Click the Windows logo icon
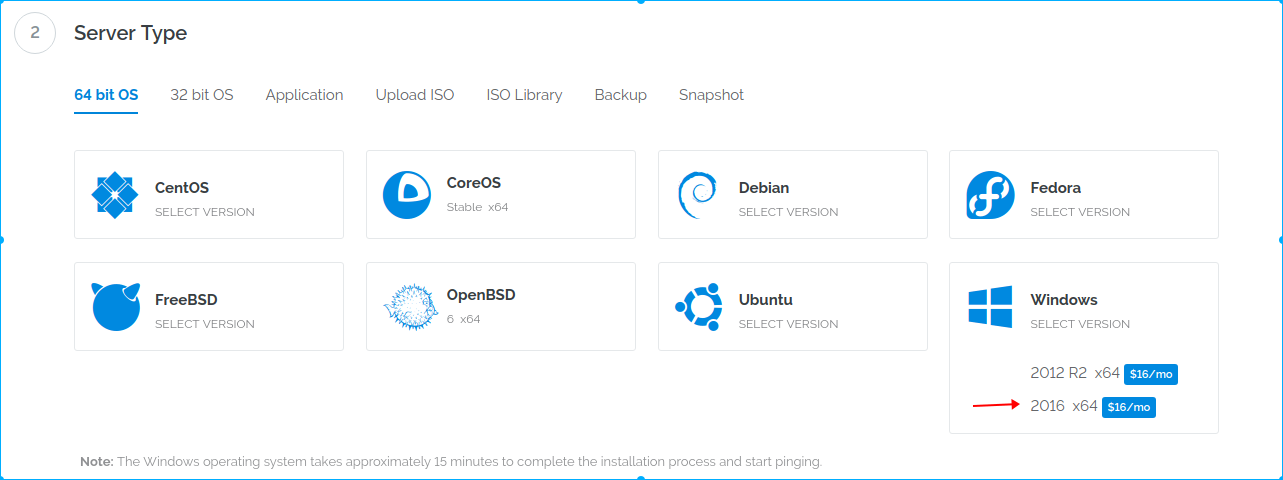This screenshot has width=1283, height=480. click(x=990, y=306)
